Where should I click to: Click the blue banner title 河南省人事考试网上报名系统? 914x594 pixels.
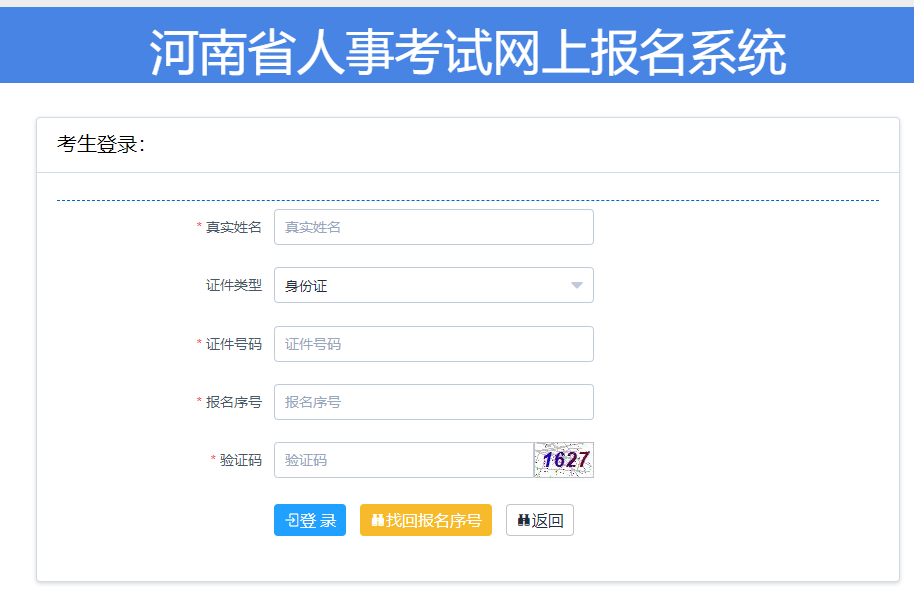[456, 42]
